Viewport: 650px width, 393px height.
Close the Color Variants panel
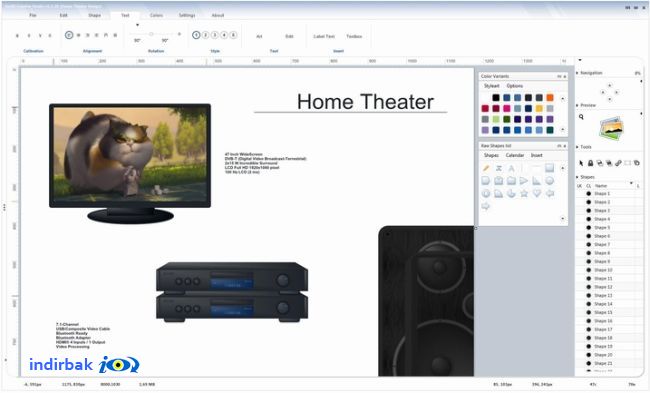point(565,76)
